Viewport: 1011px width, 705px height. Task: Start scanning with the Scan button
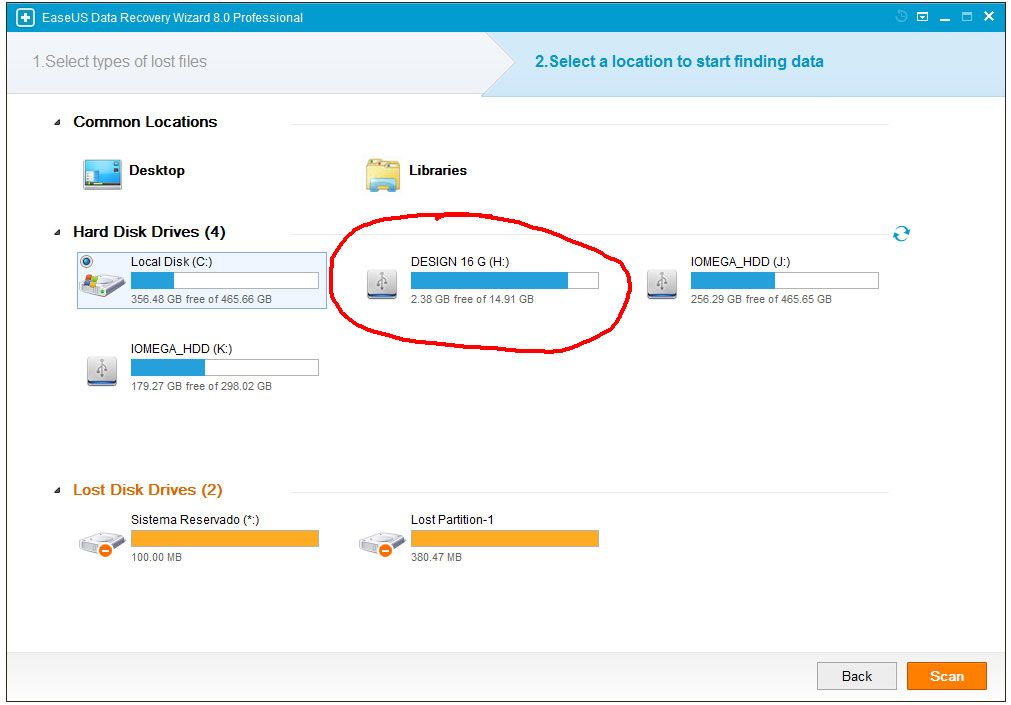tap(947, 676)
